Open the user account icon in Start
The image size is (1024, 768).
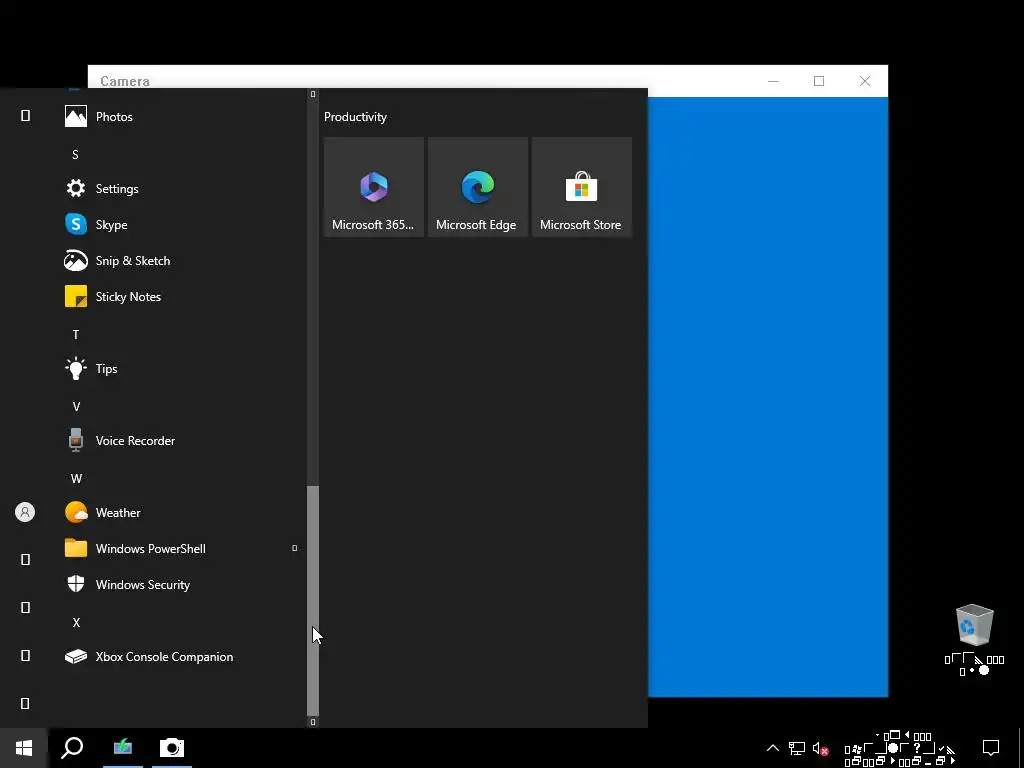pyautogui.click(x=25, y=512)
